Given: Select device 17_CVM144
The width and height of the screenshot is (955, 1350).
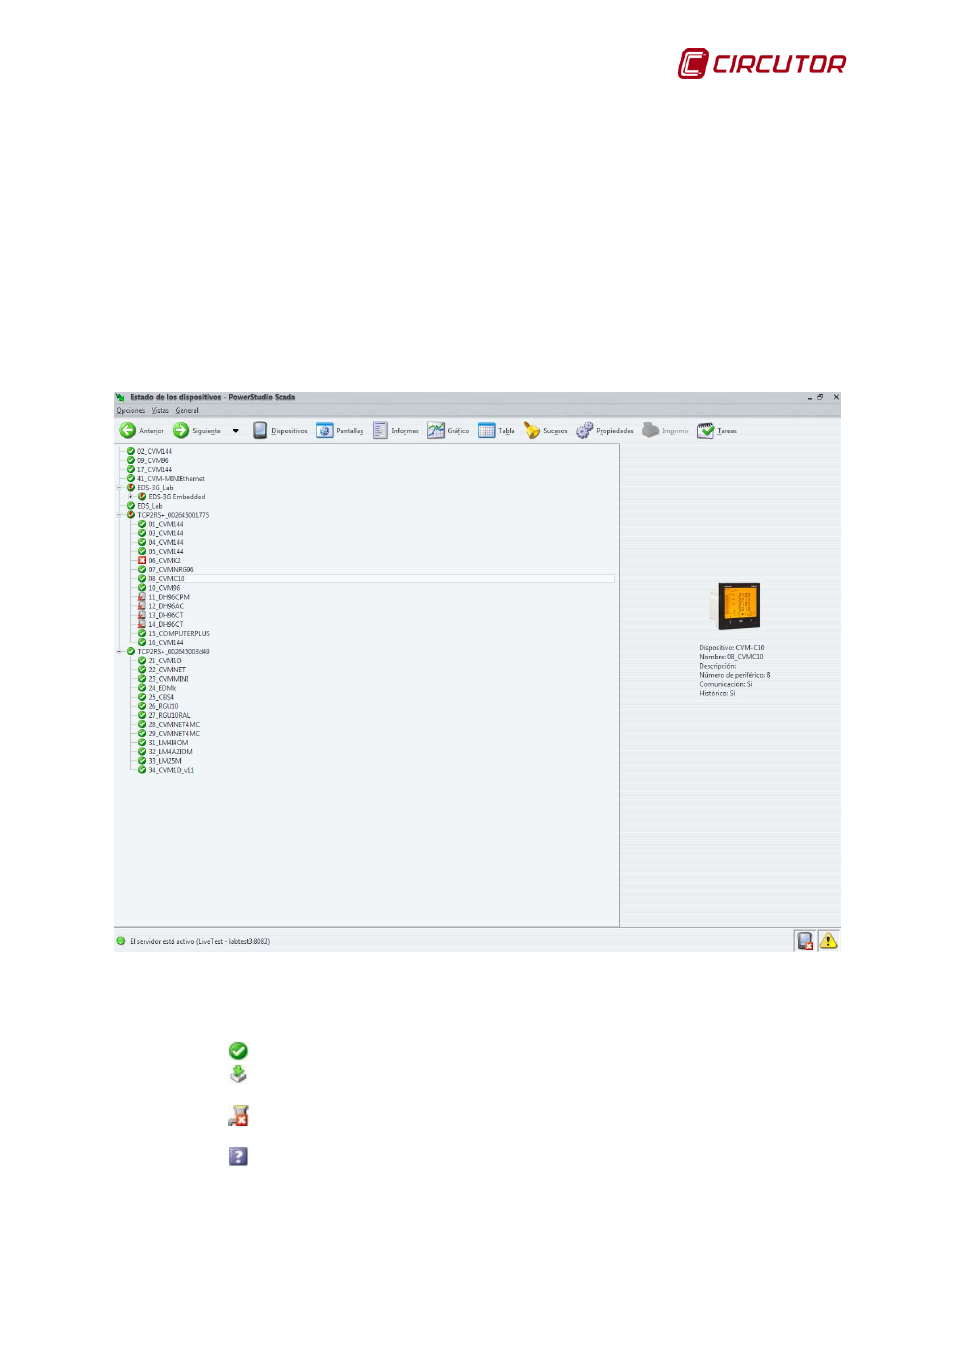Looking at the screenshot, I should (x=154, y=470).
